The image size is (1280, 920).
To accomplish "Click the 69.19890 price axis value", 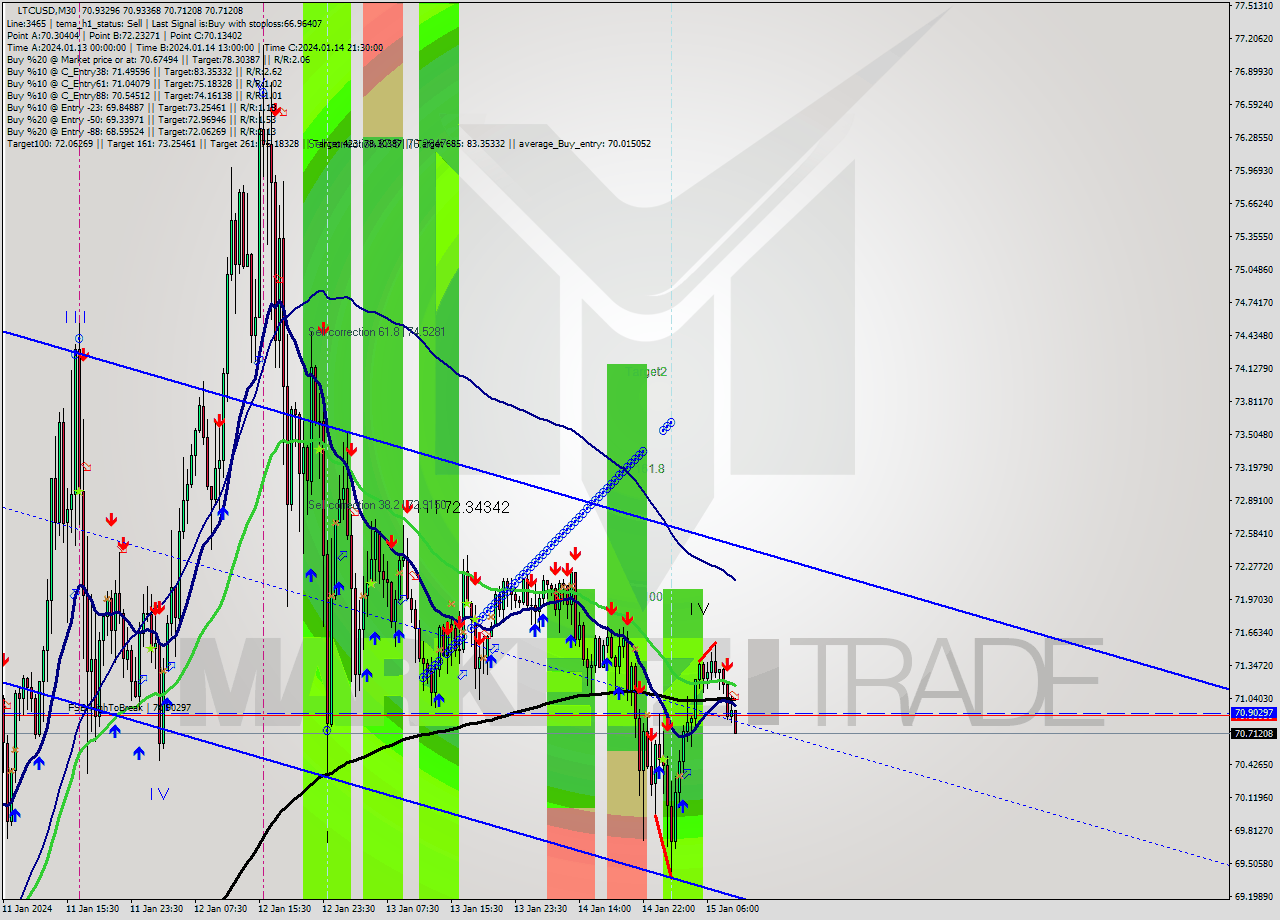I will click(1254, 897).
